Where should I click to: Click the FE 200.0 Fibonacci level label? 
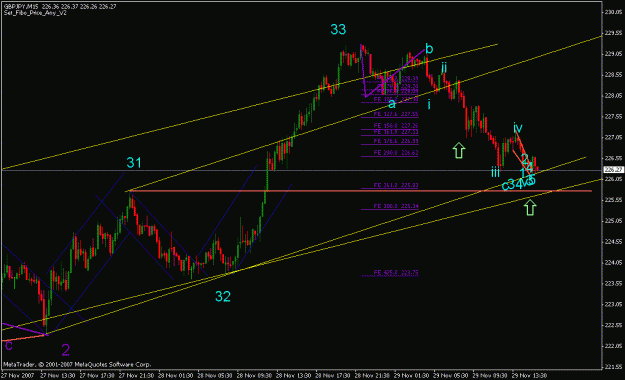(x=396, y=153)
